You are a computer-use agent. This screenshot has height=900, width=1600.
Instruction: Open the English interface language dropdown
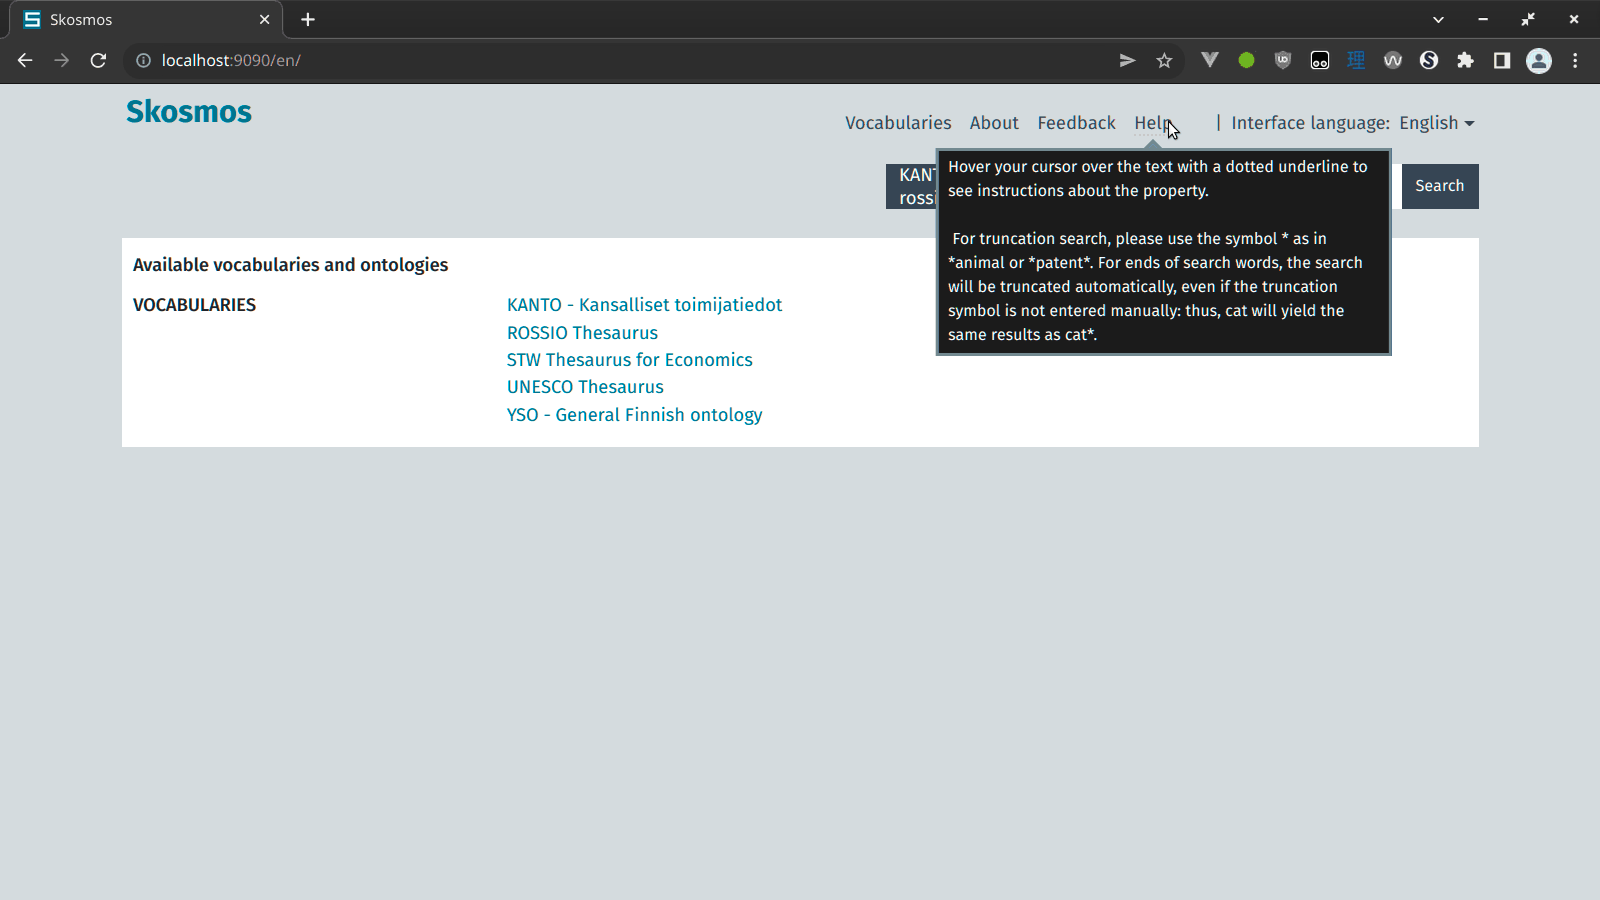point(1436,123)
